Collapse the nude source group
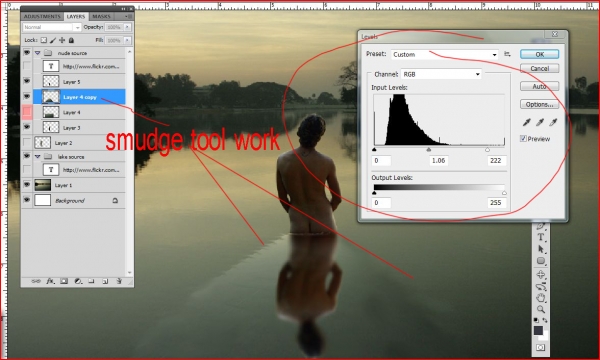600x360 pixels. (x=38, y=53)
